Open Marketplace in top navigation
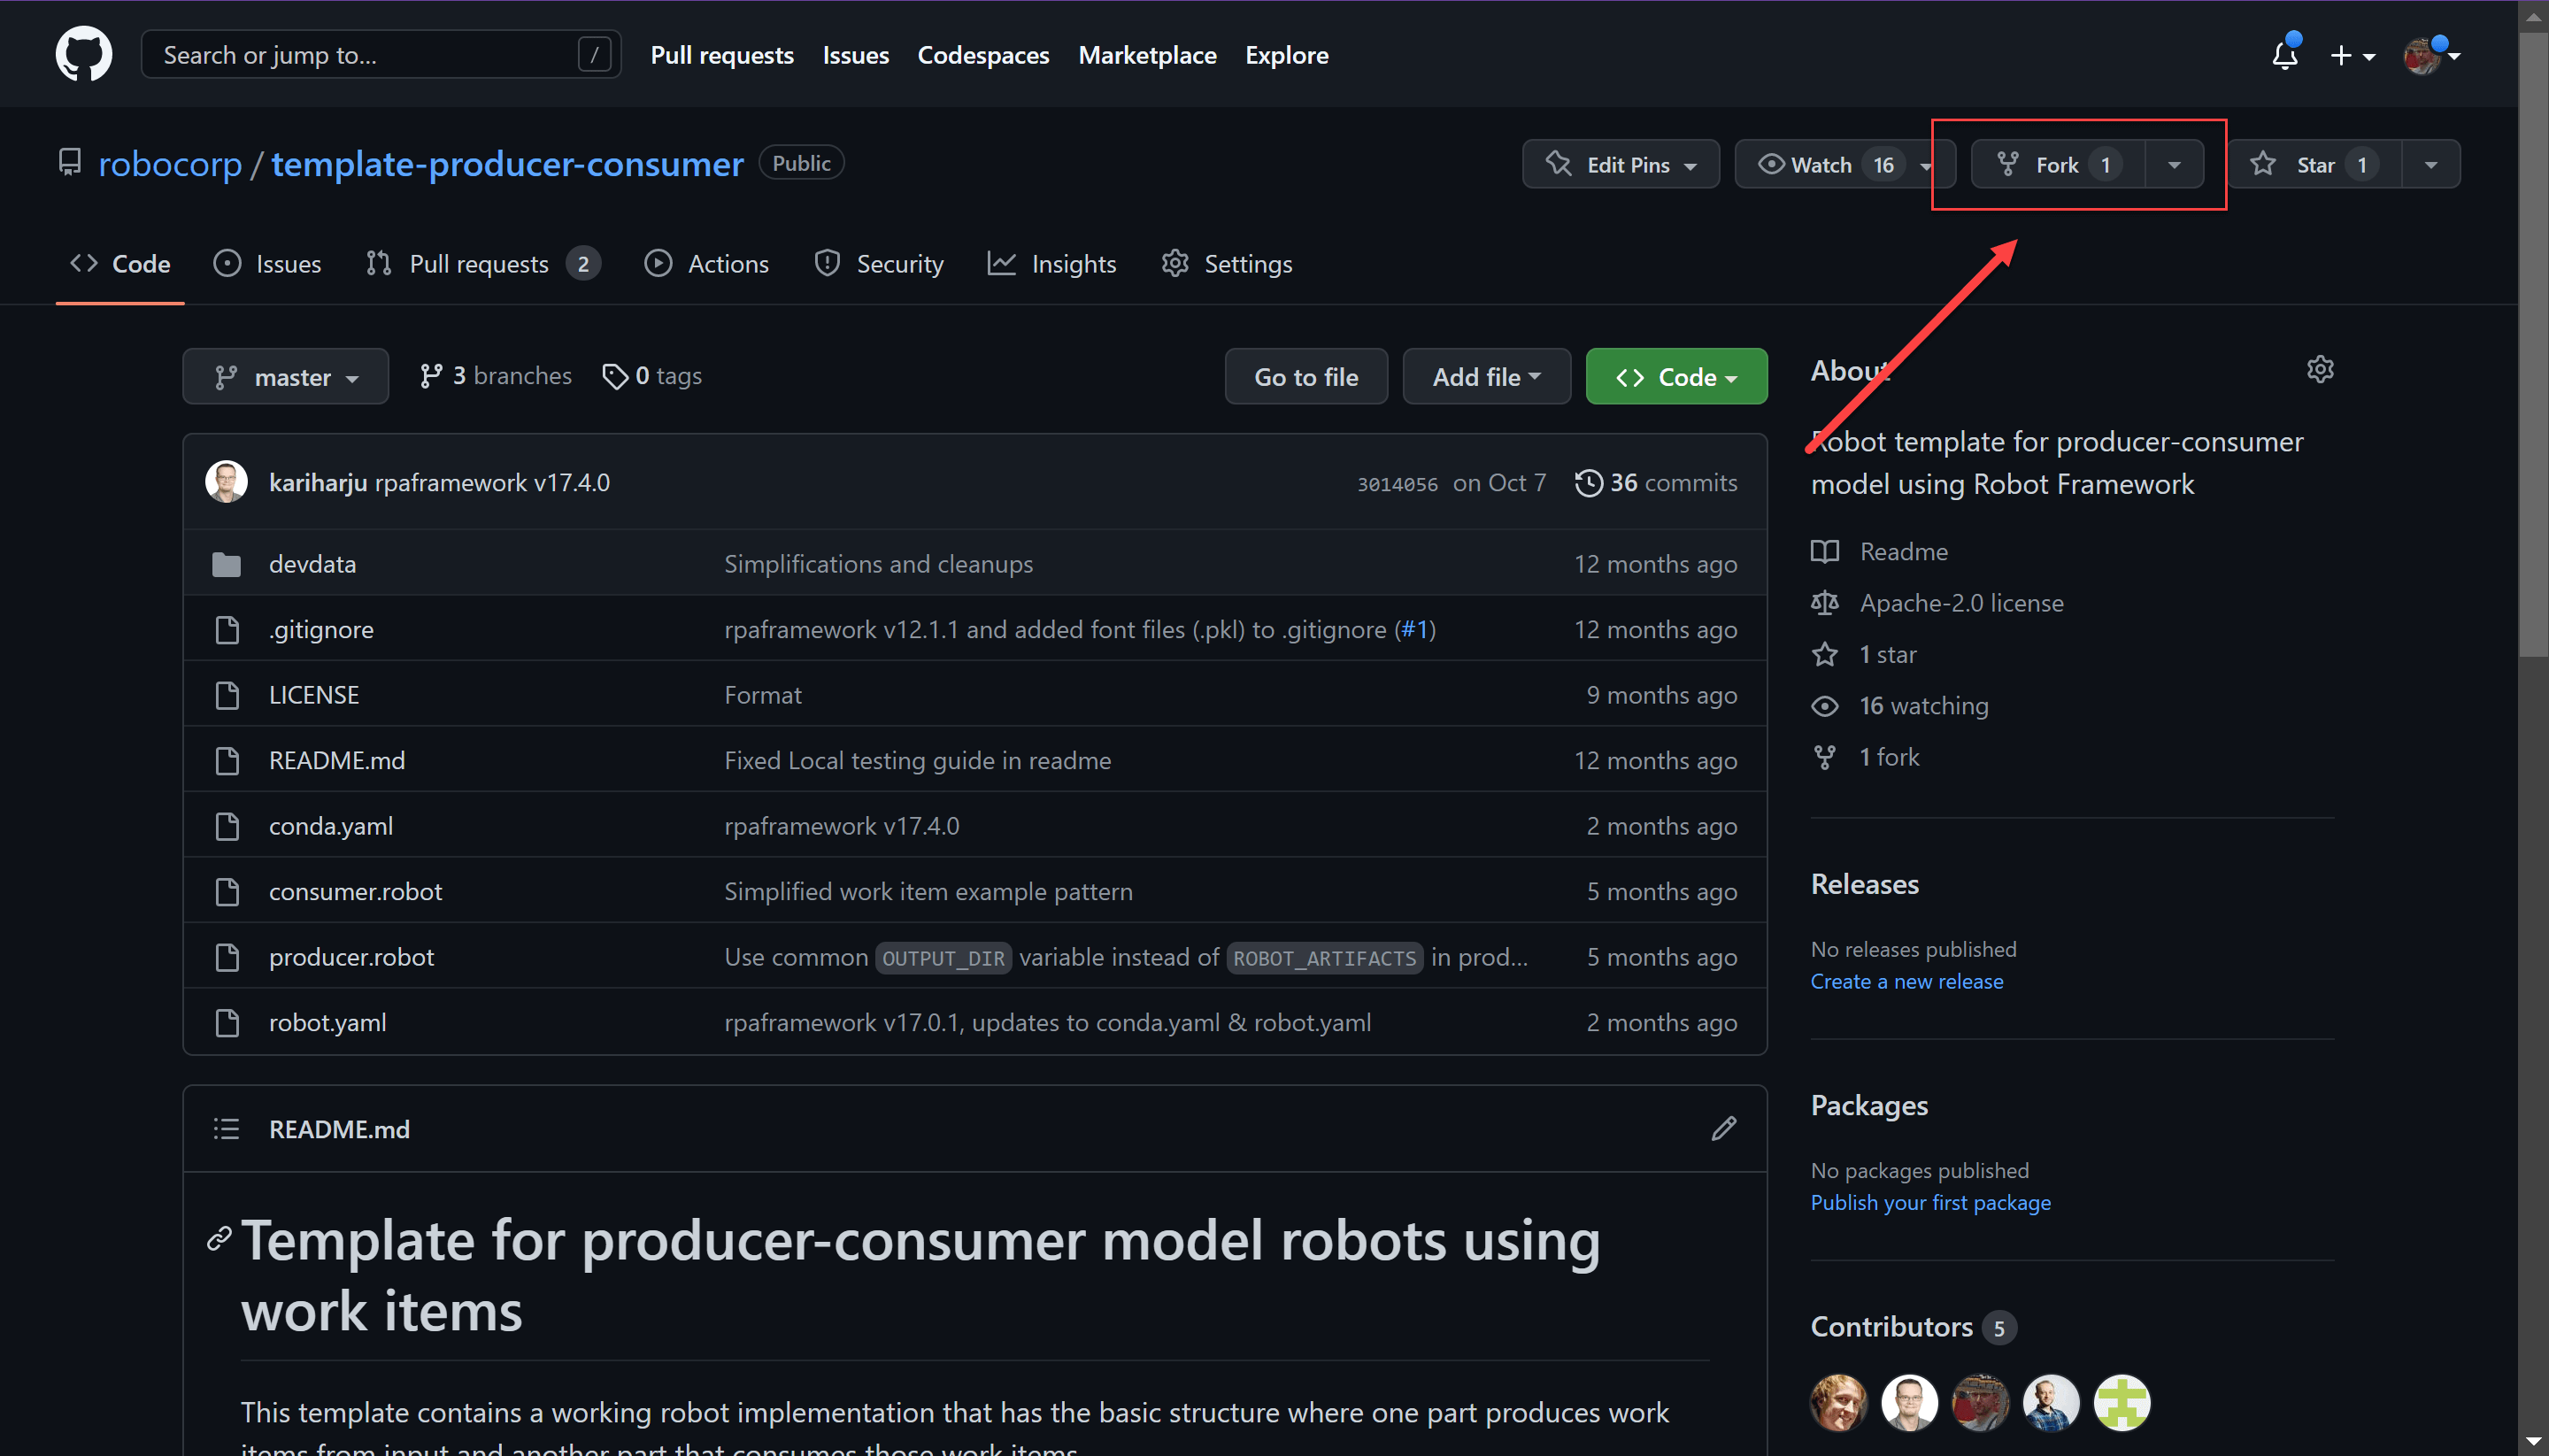Viewport: 2549px width, 1456px height. 1147,55
